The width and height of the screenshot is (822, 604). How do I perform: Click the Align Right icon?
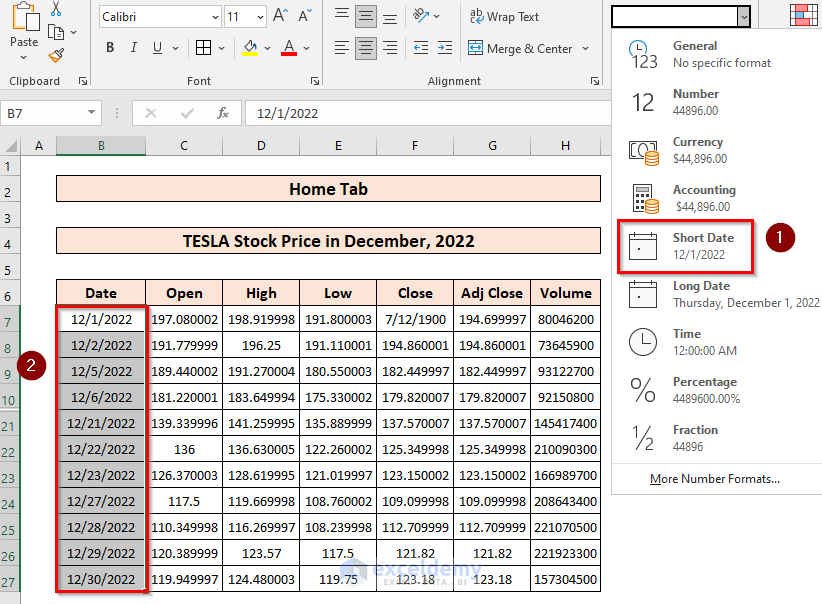[390, 48]
